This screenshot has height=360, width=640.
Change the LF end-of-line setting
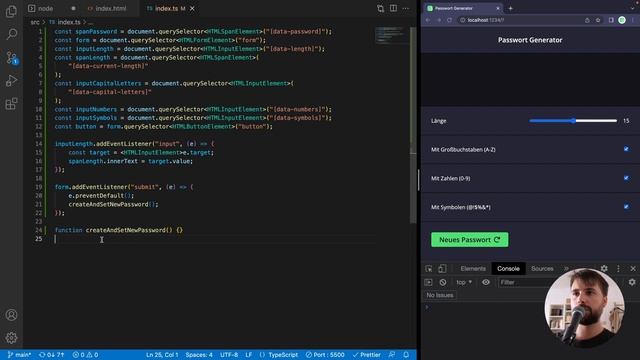coord(248,355)
